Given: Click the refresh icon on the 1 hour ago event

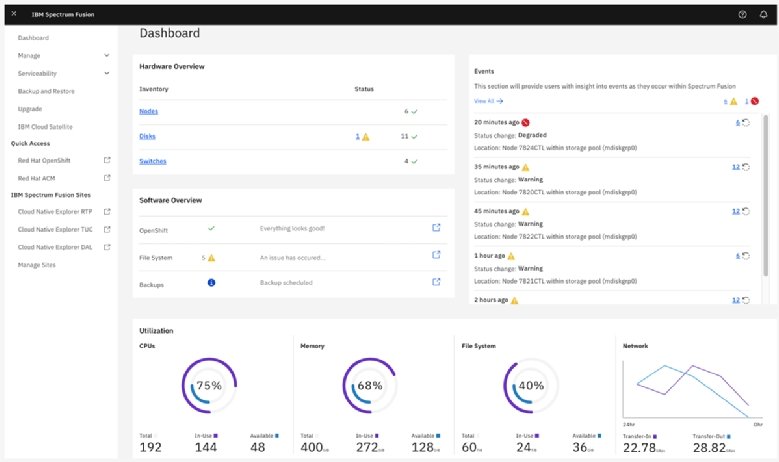Looking at the screenshot, I should pos(746,256).
